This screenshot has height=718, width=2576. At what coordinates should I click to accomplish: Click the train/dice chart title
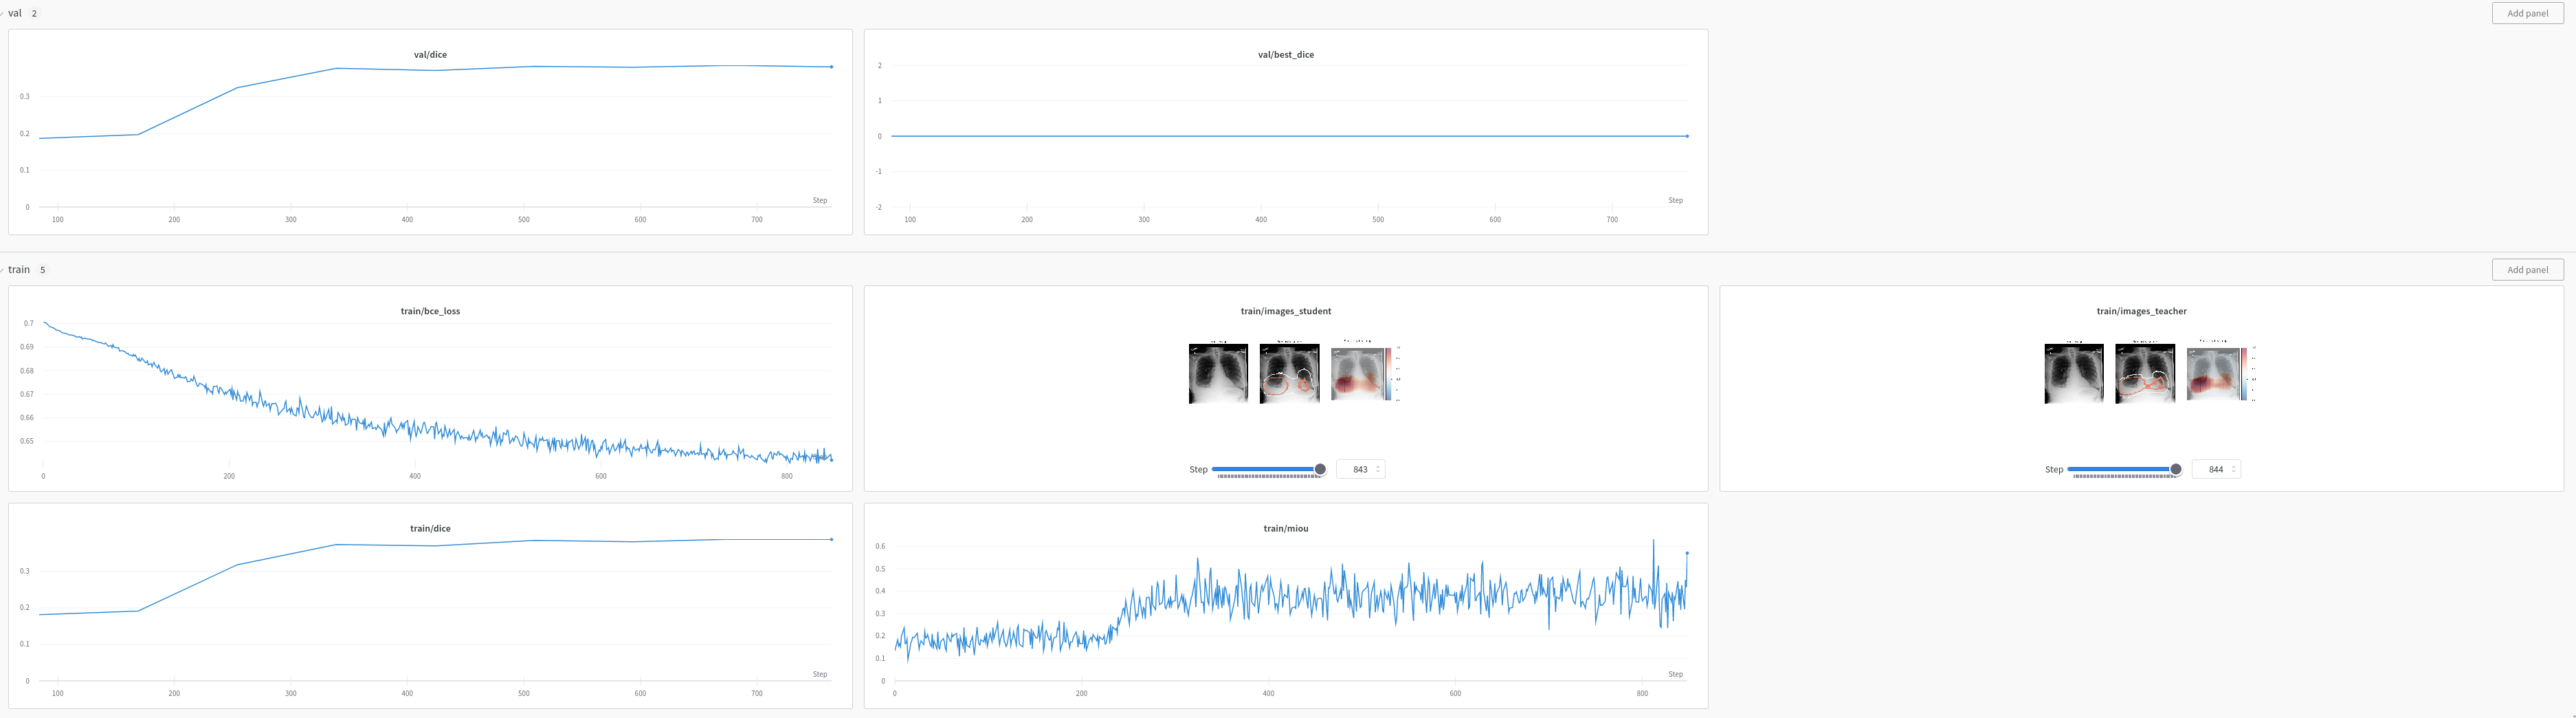[430, 528]
